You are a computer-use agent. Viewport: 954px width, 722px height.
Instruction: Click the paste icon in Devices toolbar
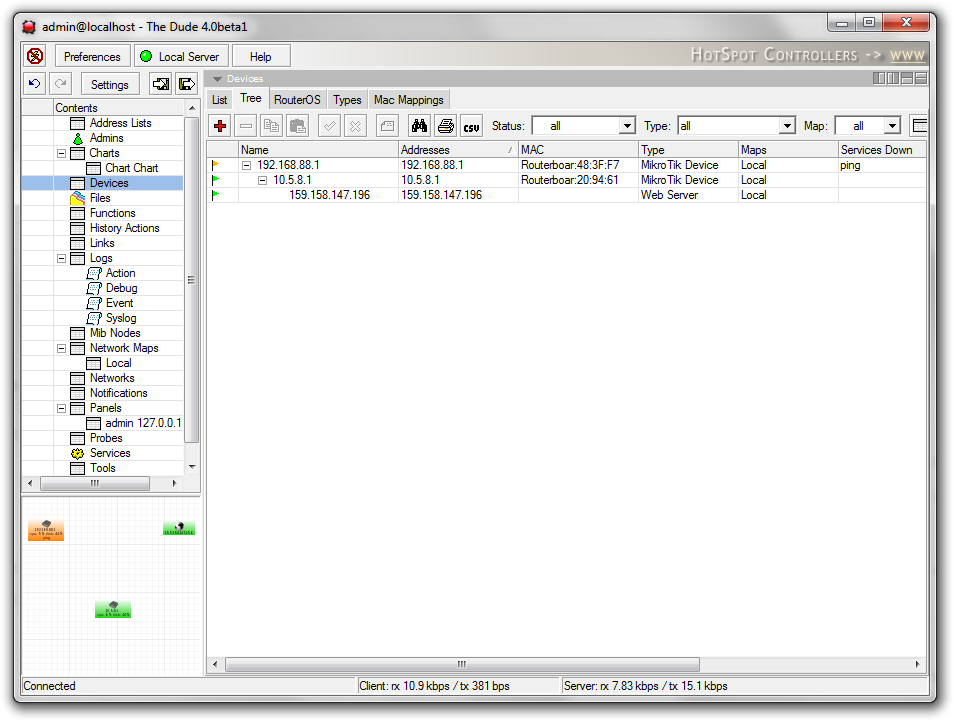pyautogui.click(x=298, y=126)
